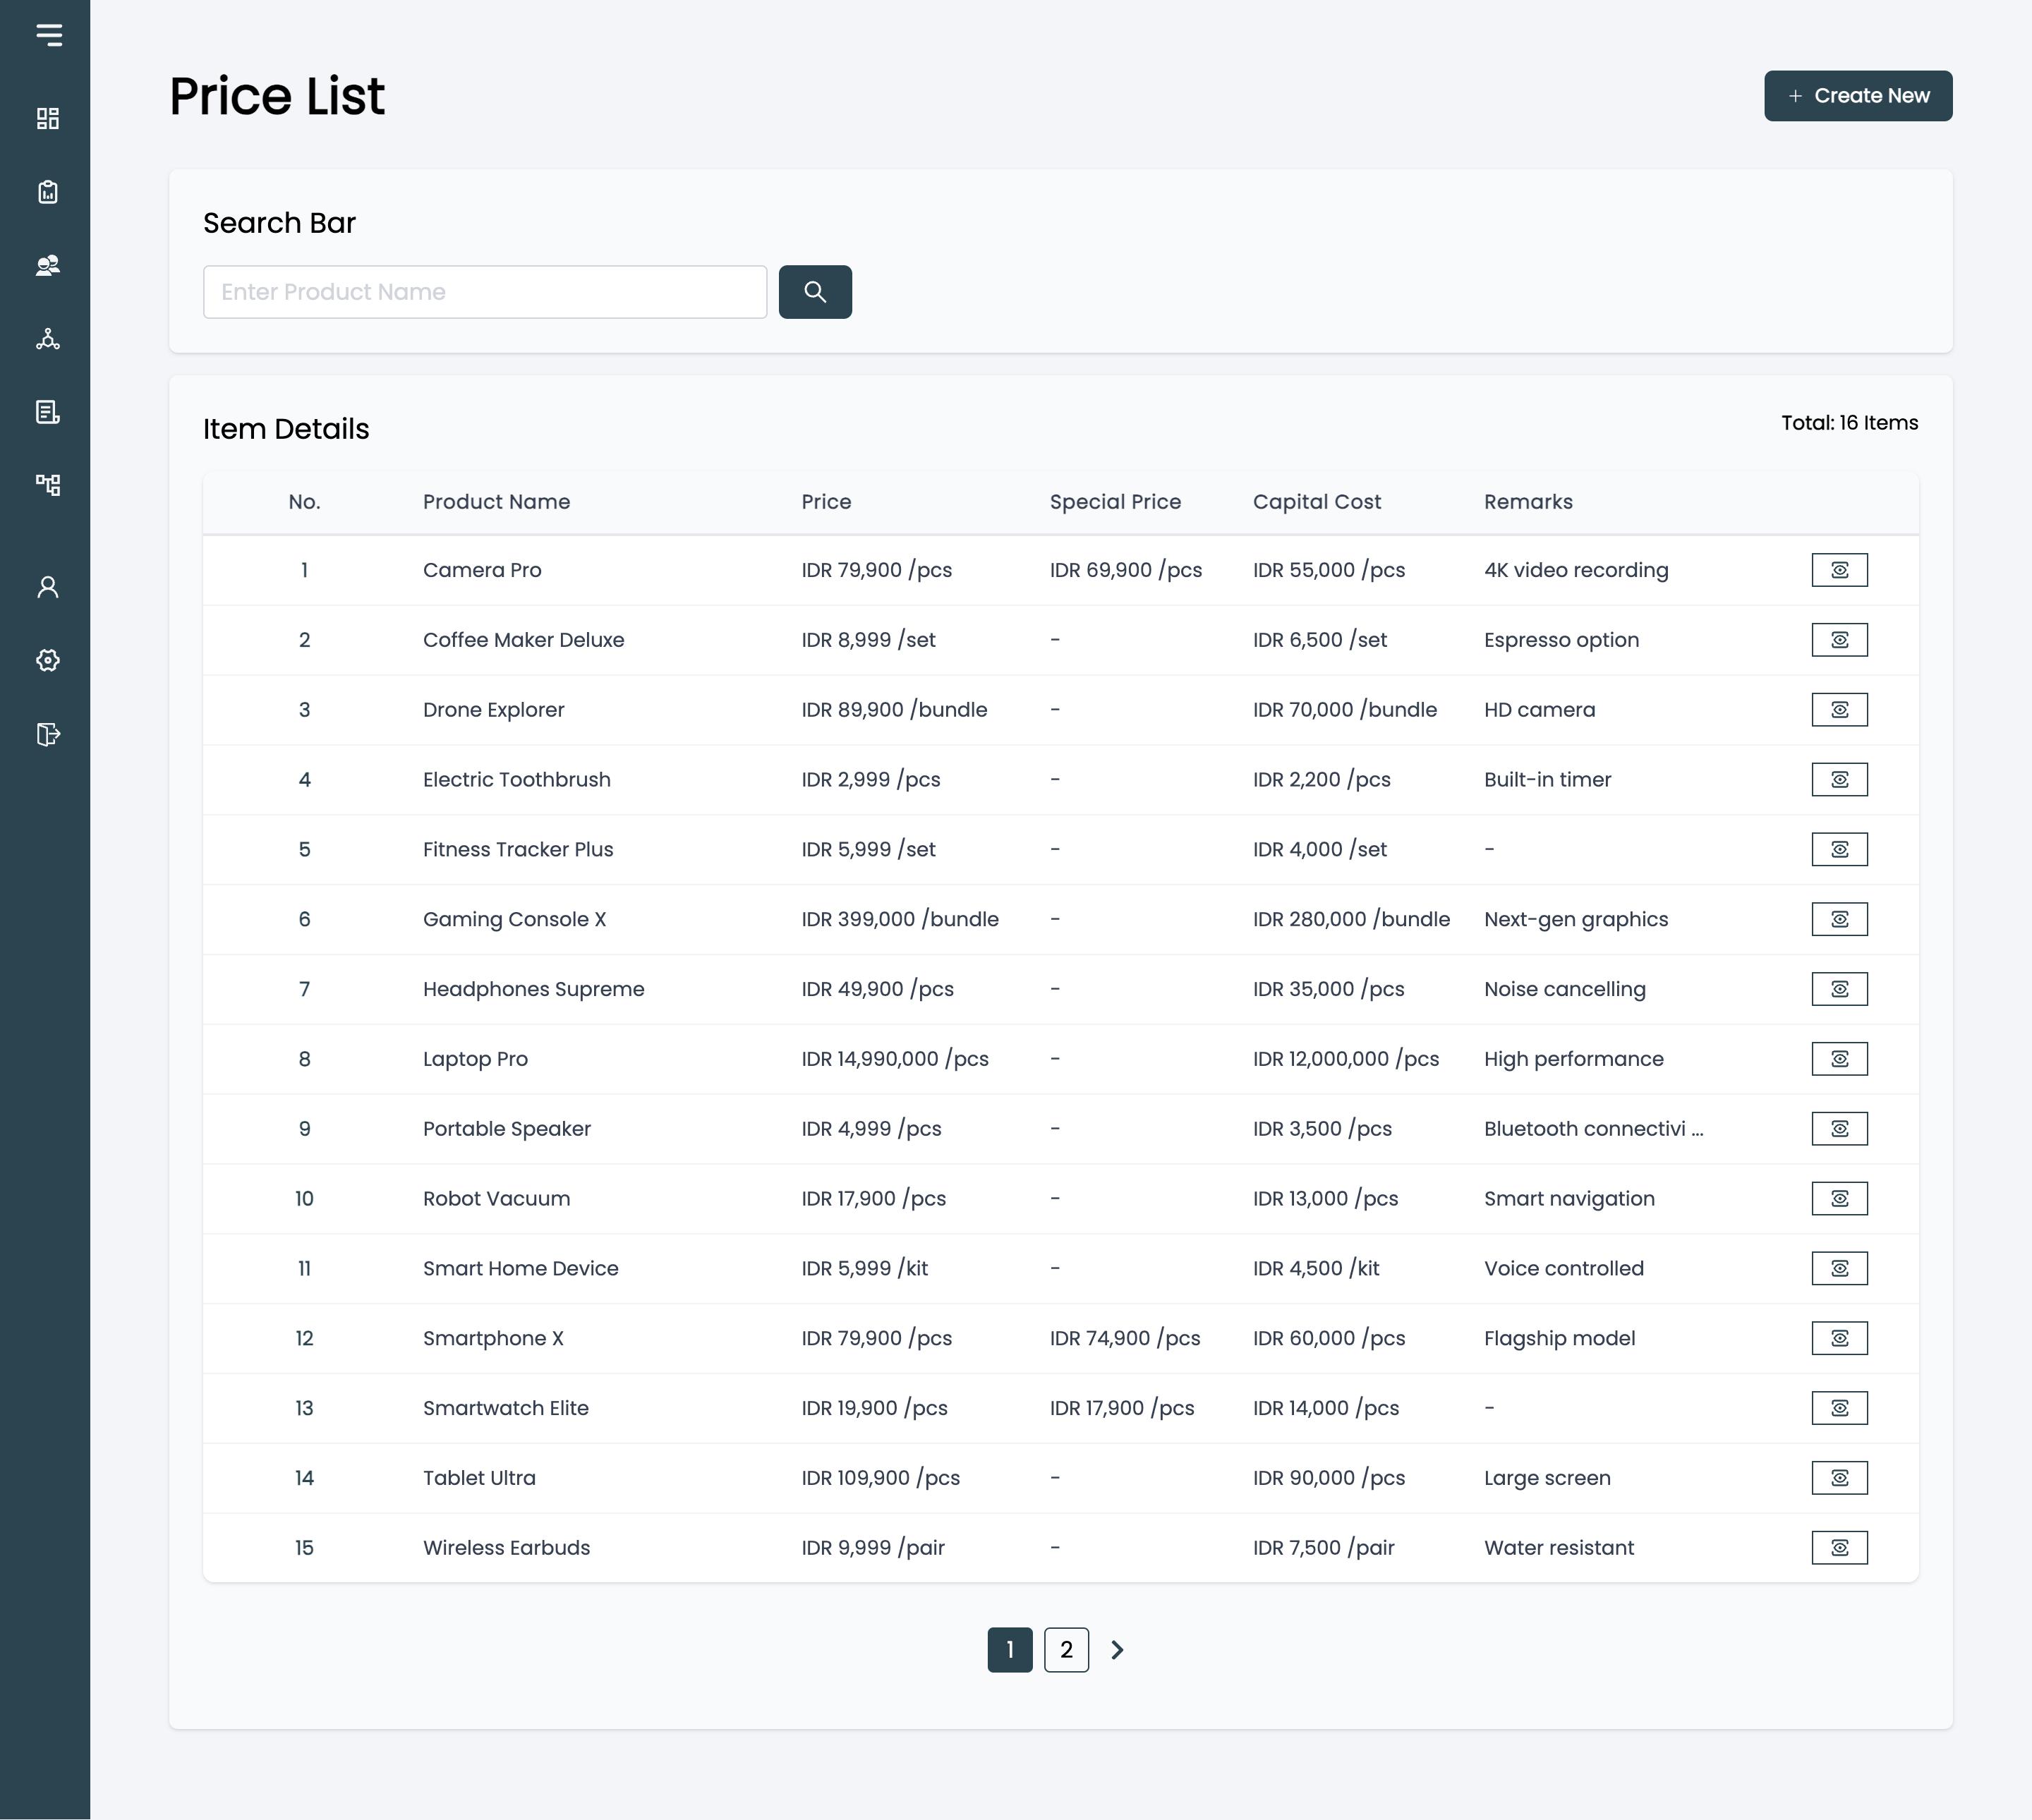The height and width of the screenshot is (1820, 2032).
Task: View details of Tablet Ultra row
Action: (x=1839, y=1478)
